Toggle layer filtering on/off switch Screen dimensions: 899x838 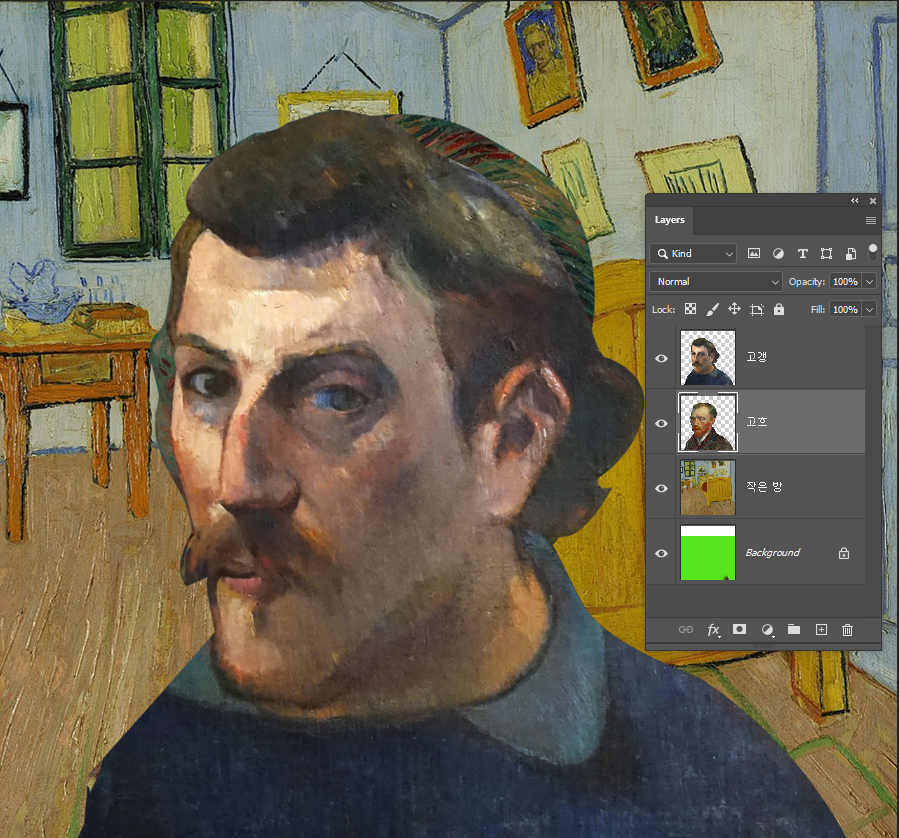pos(873,252)
